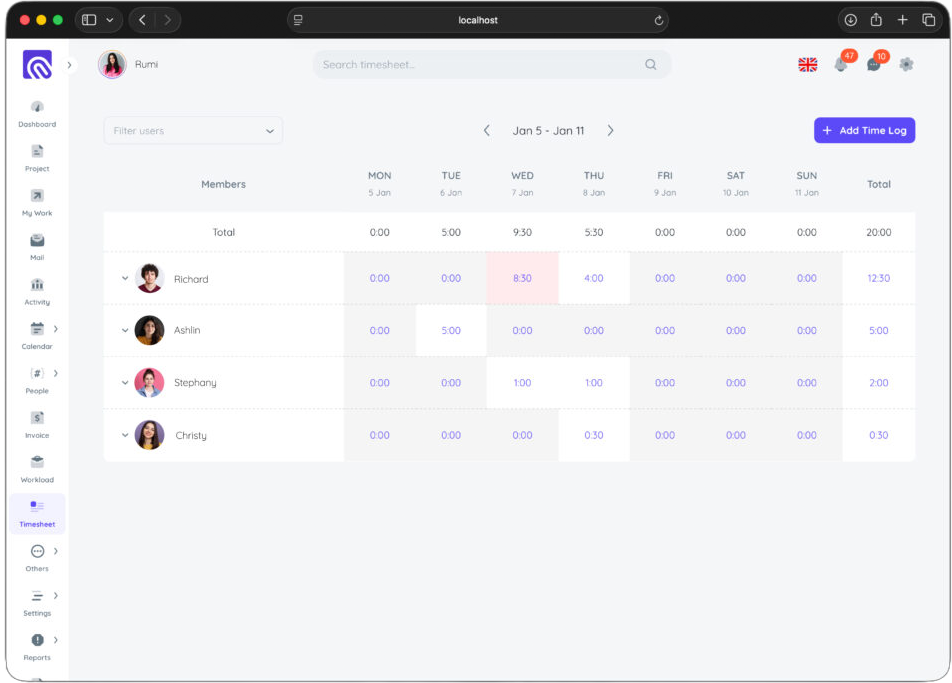Click the browser page reload icon

point(659,20)
